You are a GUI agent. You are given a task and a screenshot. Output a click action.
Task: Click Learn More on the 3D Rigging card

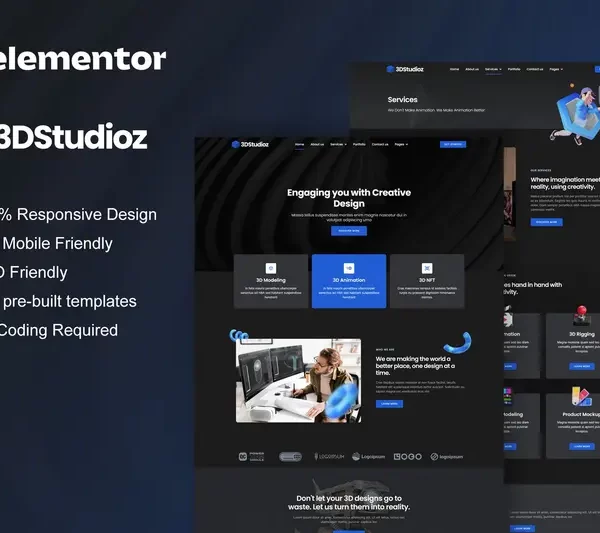[x=582, y=366]
